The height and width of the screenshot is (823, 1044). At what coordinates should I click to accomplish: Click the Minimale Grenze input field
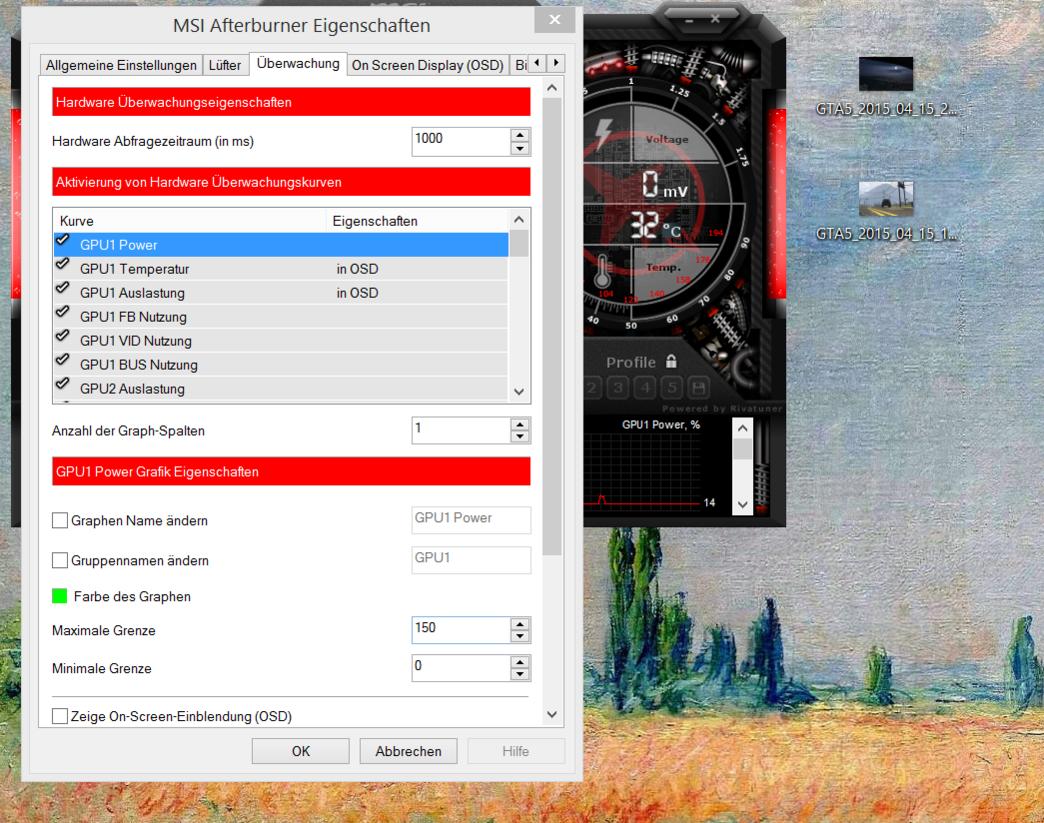click(461, 668)
